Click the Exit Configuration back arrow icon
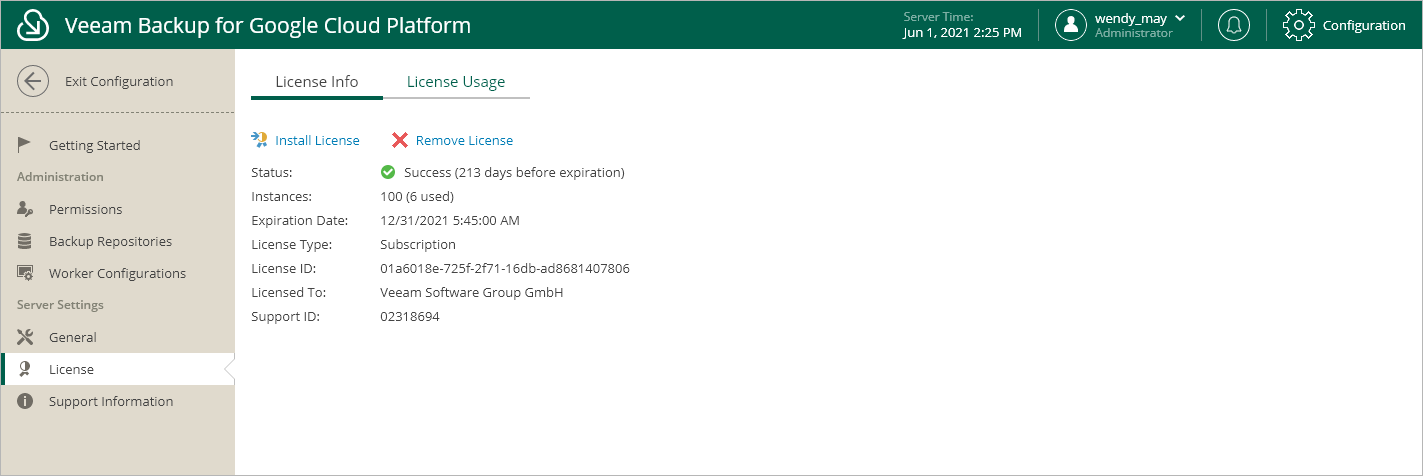Screen dimensions: 1423x476 point(33,81)
